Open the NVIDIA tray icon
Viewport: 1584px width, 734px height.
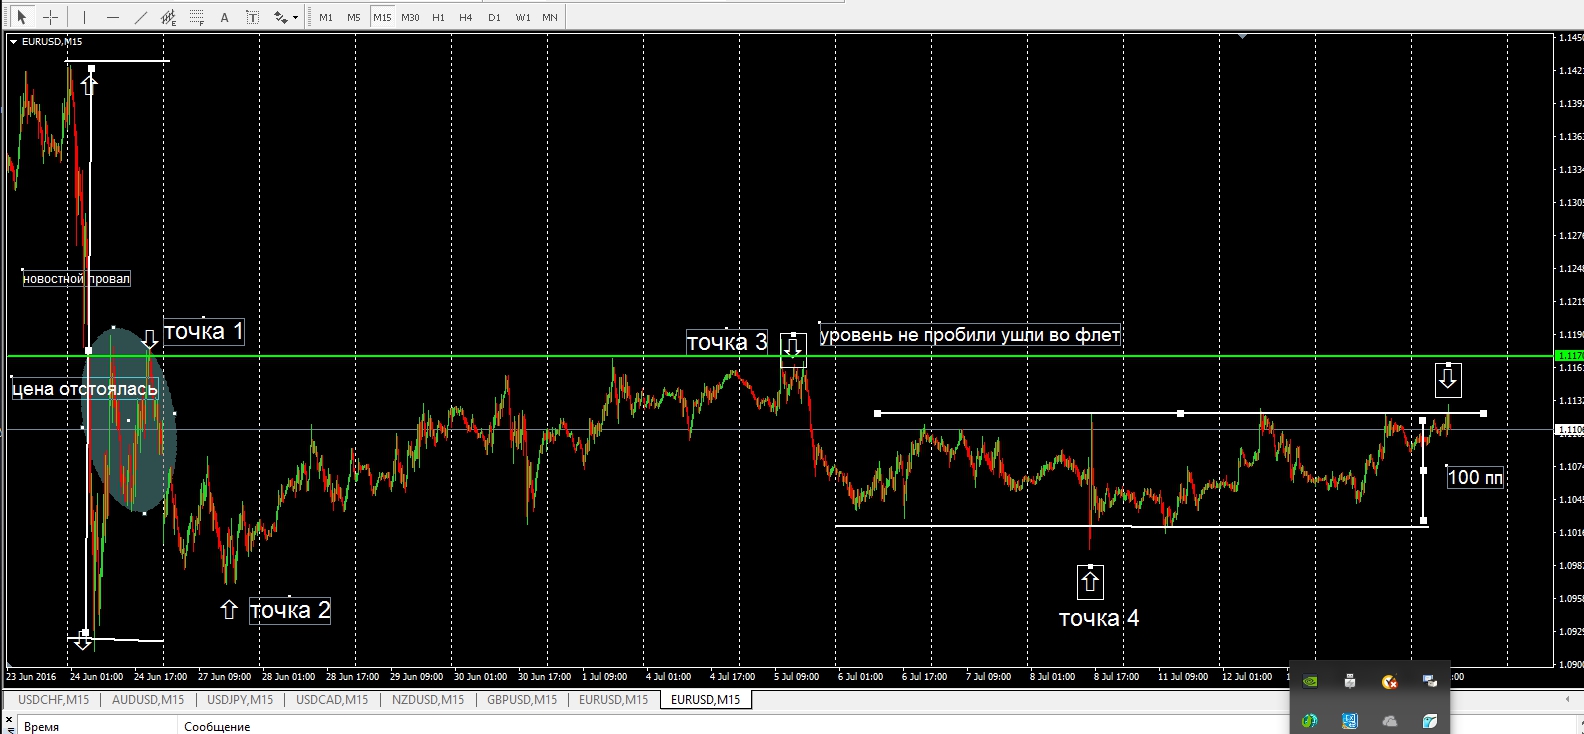[1309, 682]
